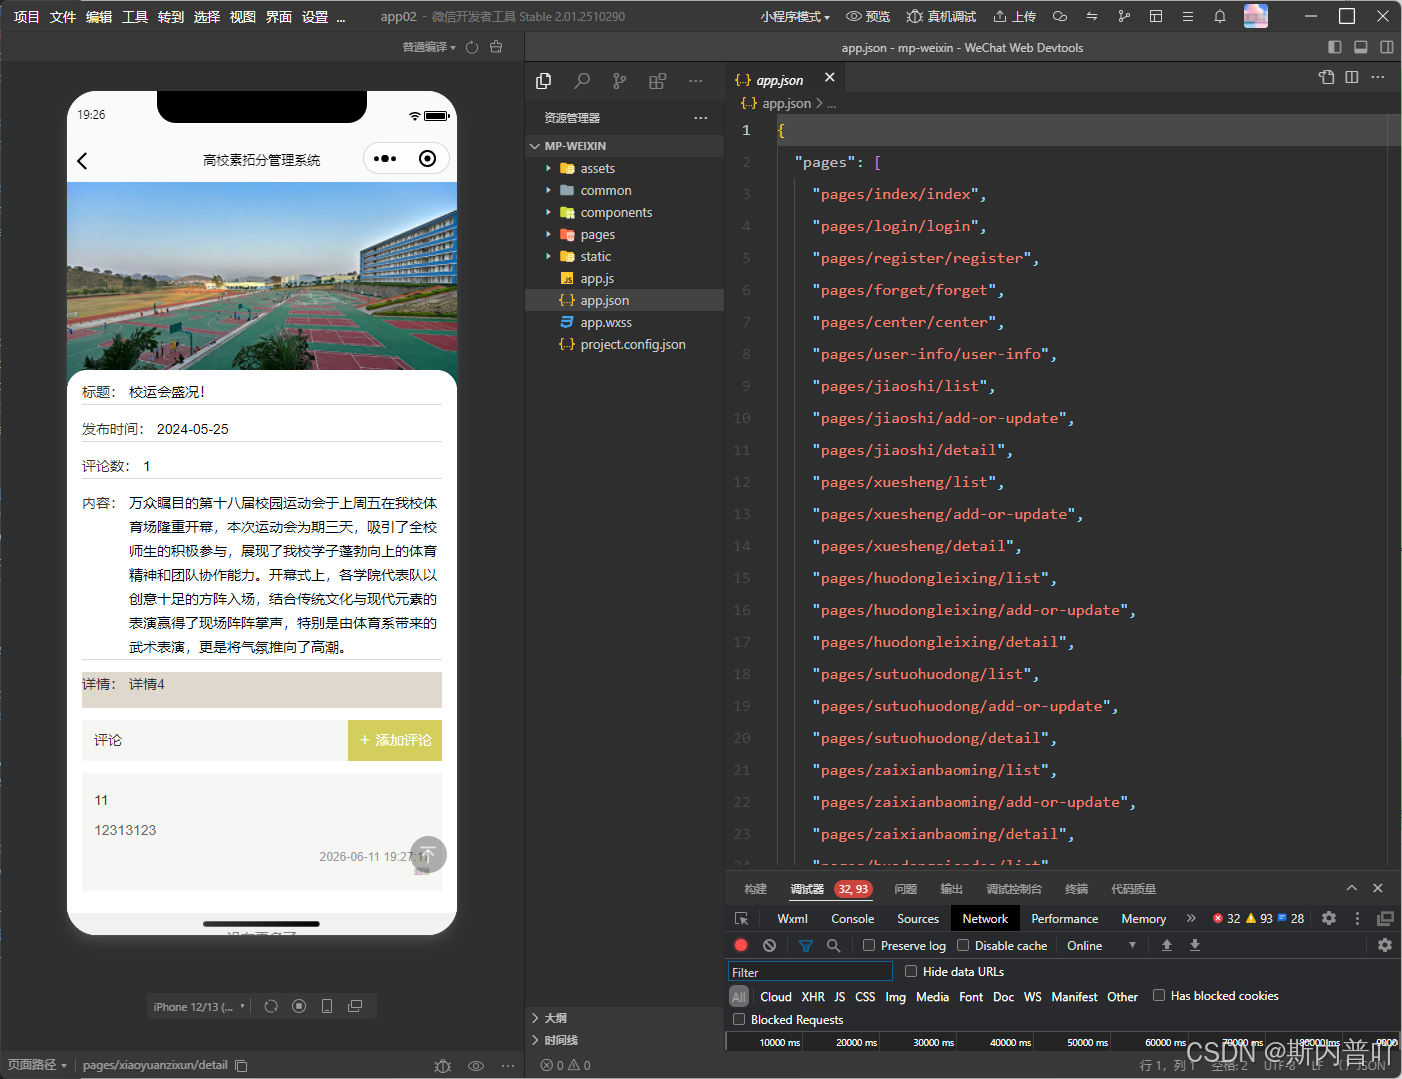Image resolution: width=1402 pixels, height=1079 pixels.
Task: Switch to the Sources tab
Action: click(x=918, y=918)
